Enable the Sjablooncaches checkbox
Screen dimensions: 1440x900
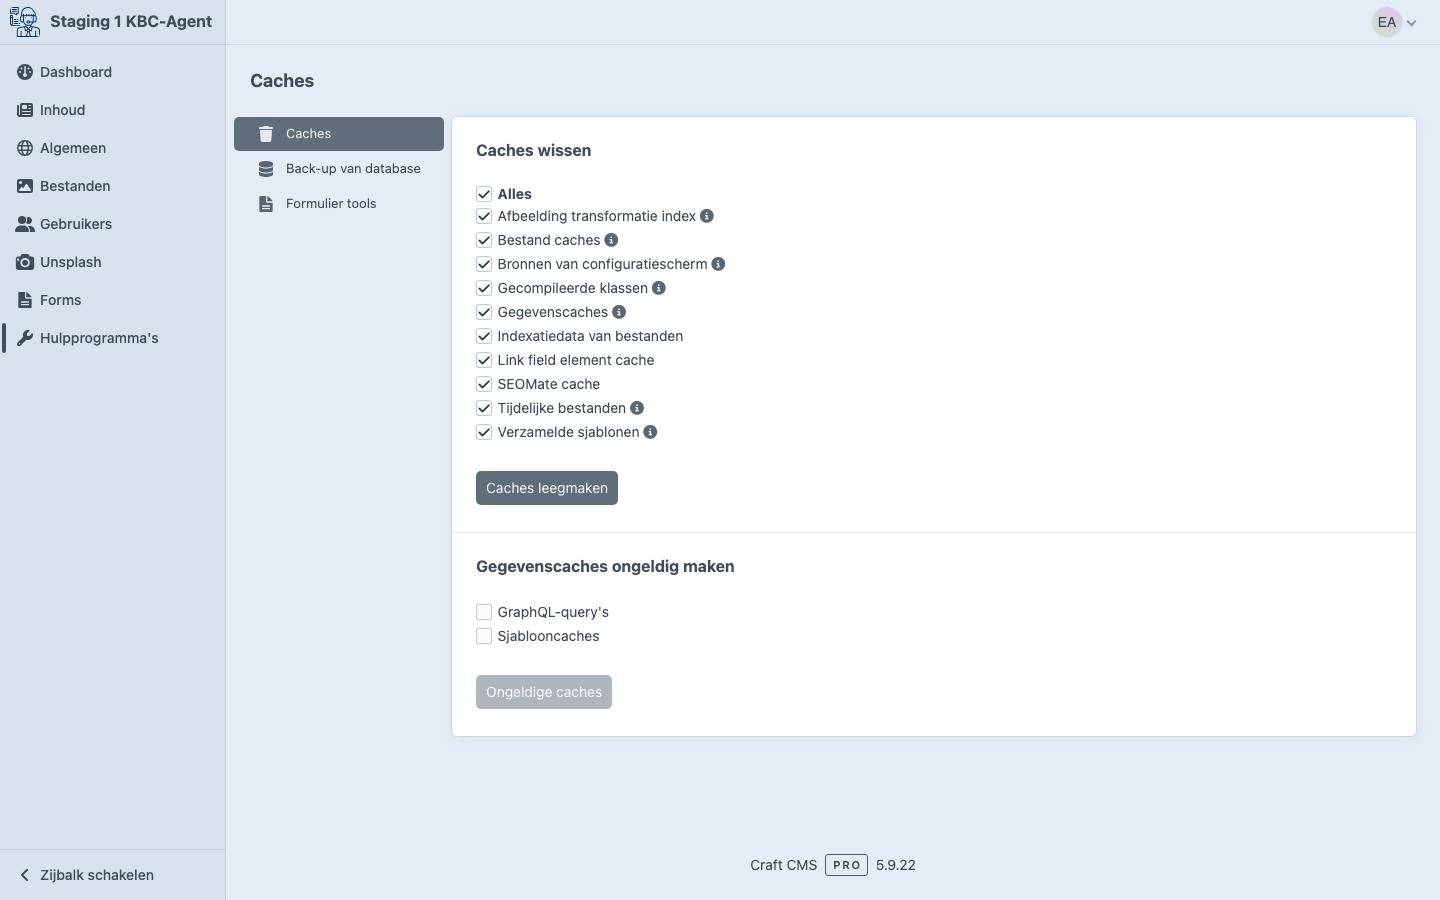[x=484, y=636]
